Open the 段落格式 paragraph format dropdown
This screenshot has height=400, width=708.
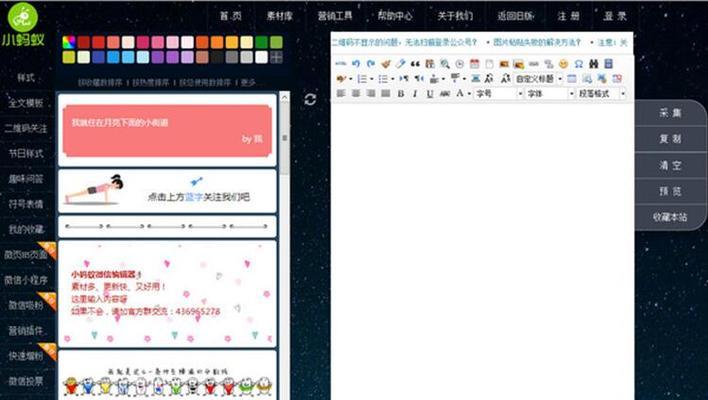pos(602,93)
